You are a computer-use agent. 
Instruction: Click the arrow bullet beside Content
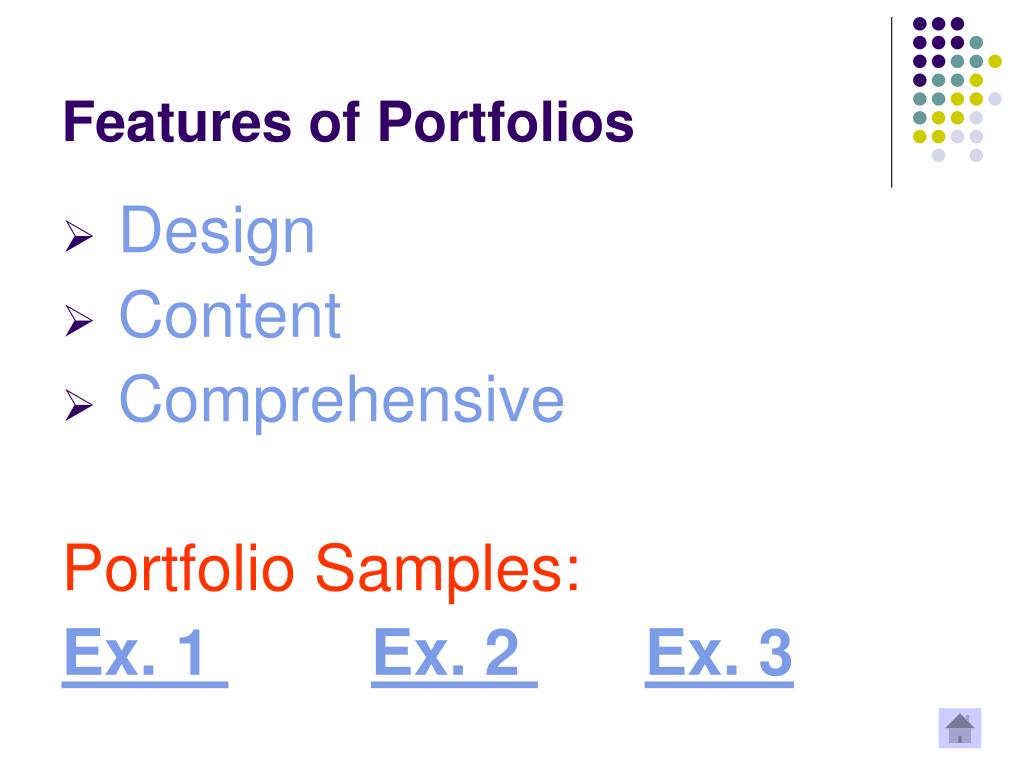(78, 321)
